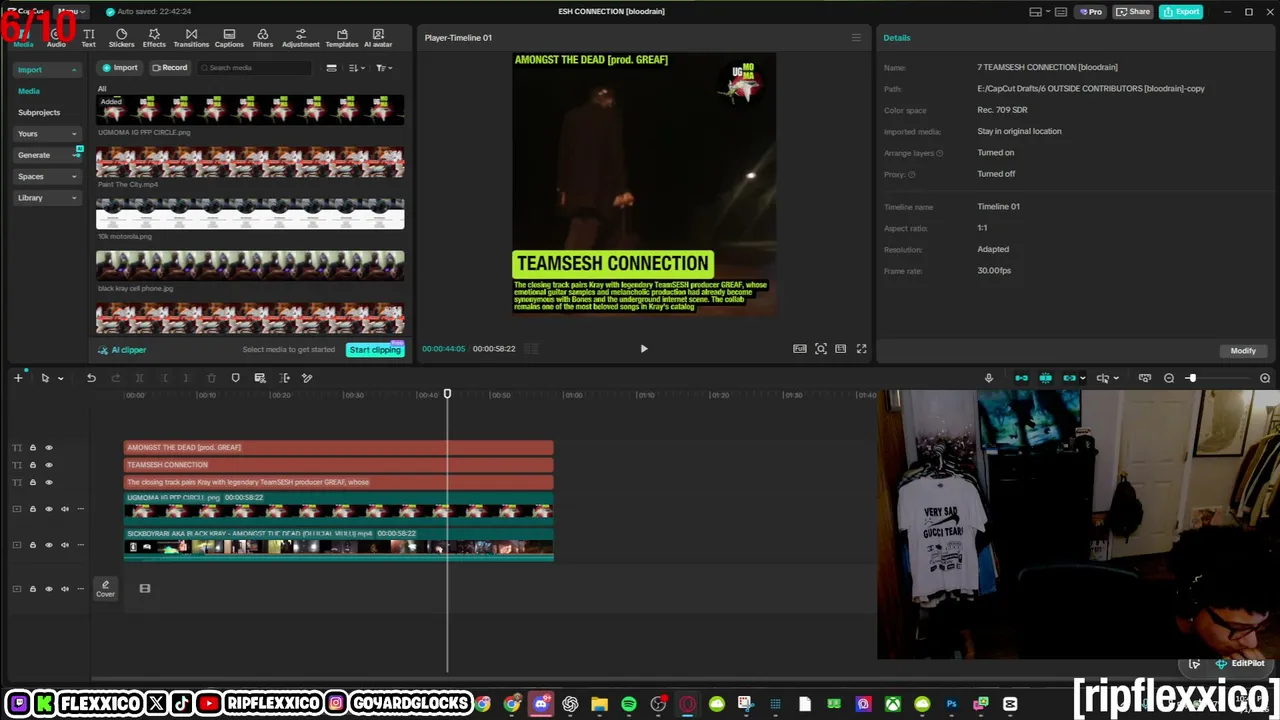
Task: Click the plus add-track icon on timeline toolbar
Action: [18, 378]
